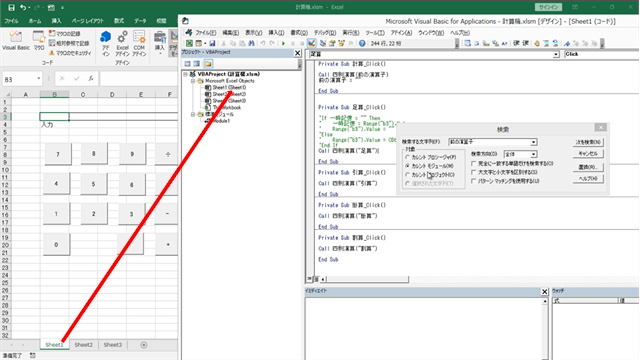
Task: Open dropdown arrow beside insert-userform icon
Action: click(x=205, y=43)
